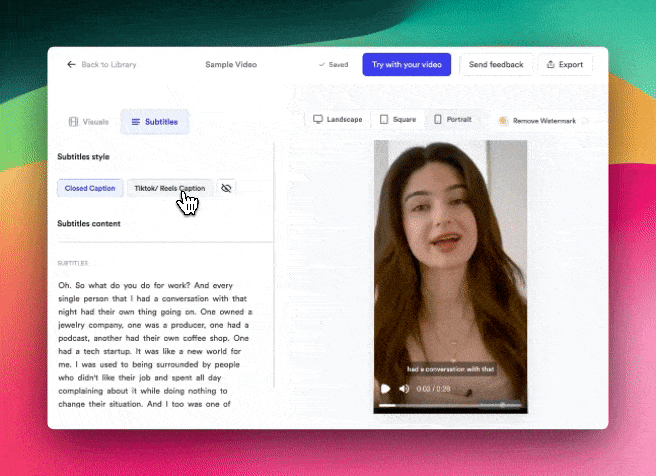Image resolution: width=656 pixels, height=476 pixels.
Task: Click the video progress bar
Action: point(450,405)
